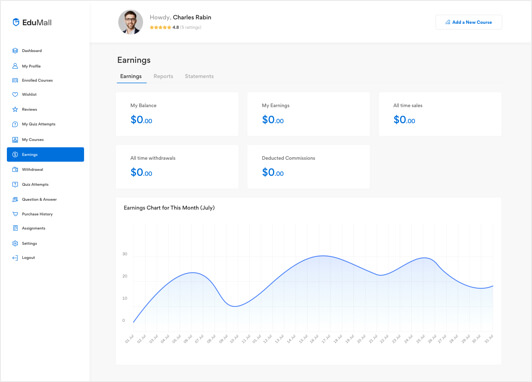Click the My Profile person icon
The height and width of the screenshot is (382, 532).
pyautogui.click(x=15, y=66)
